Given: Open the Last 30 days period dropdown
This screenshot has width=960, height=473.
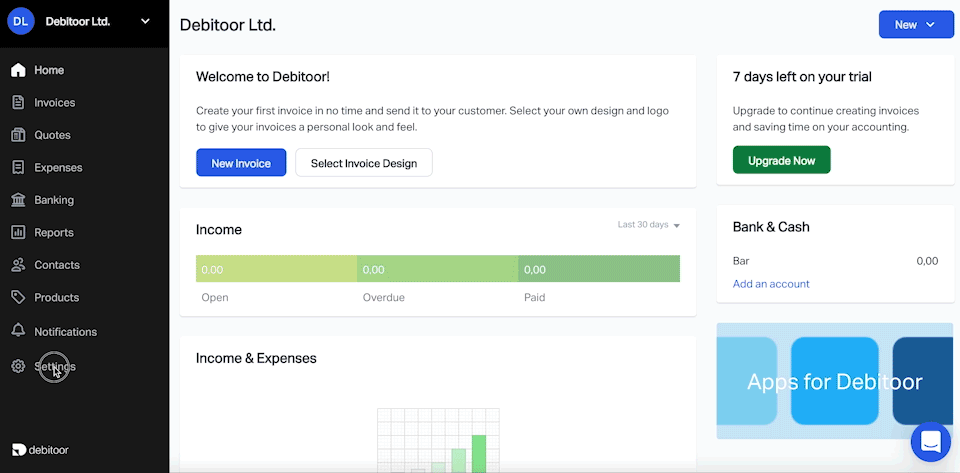Looking at the screenshot, I should pos(649,225).
